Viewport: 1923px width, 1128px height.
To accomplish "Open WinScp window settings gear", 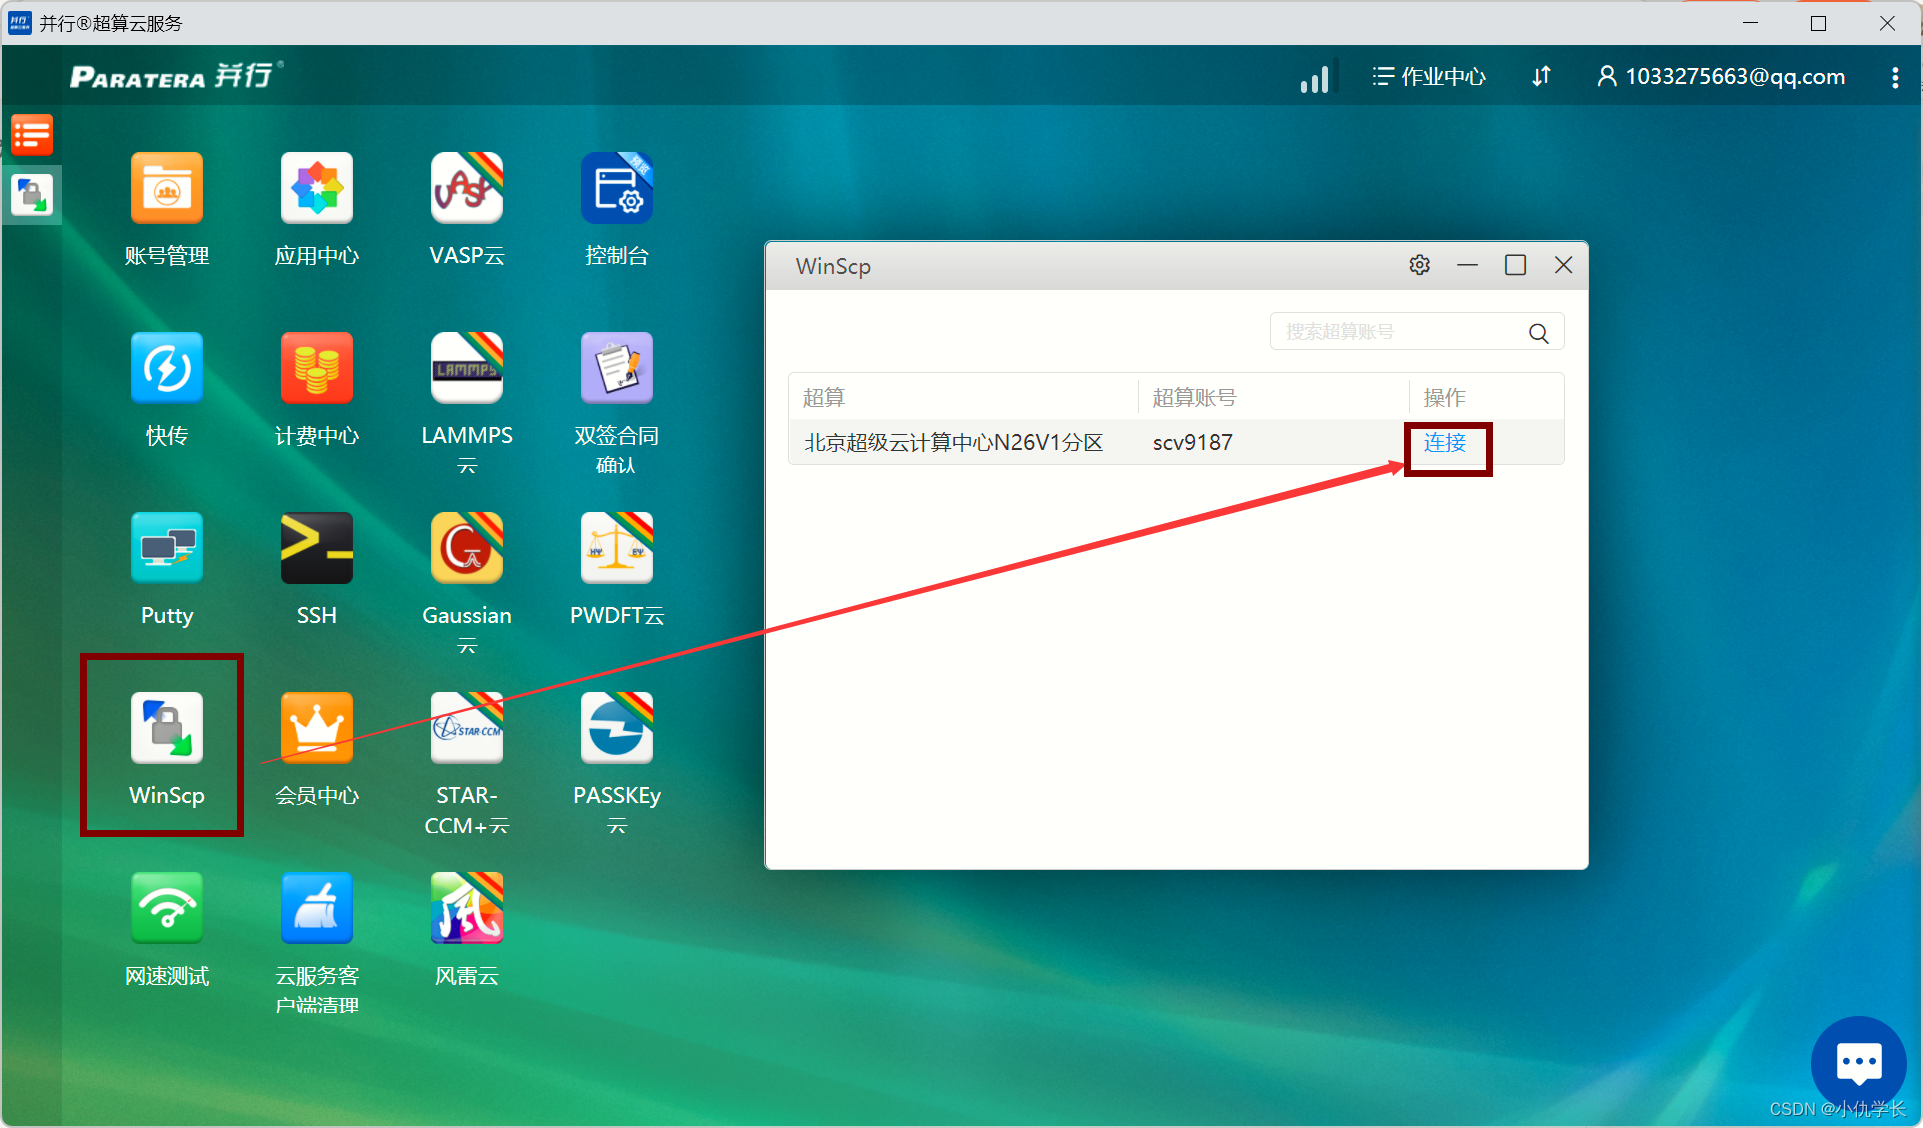I will coord(1419,265).
